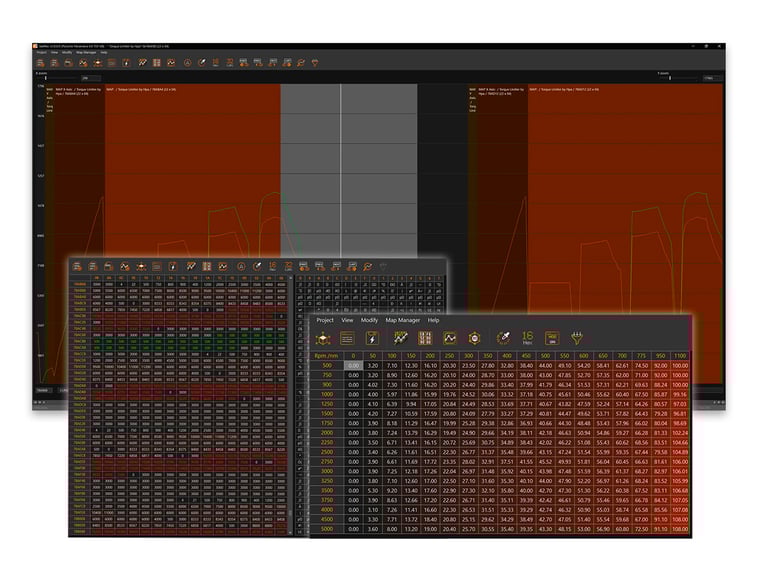Image resolution: width=768 pixels, height=567 pixels.
Task: Click the 32 bit icon in the middle hex window toolbar
Action: click(288, 266)
